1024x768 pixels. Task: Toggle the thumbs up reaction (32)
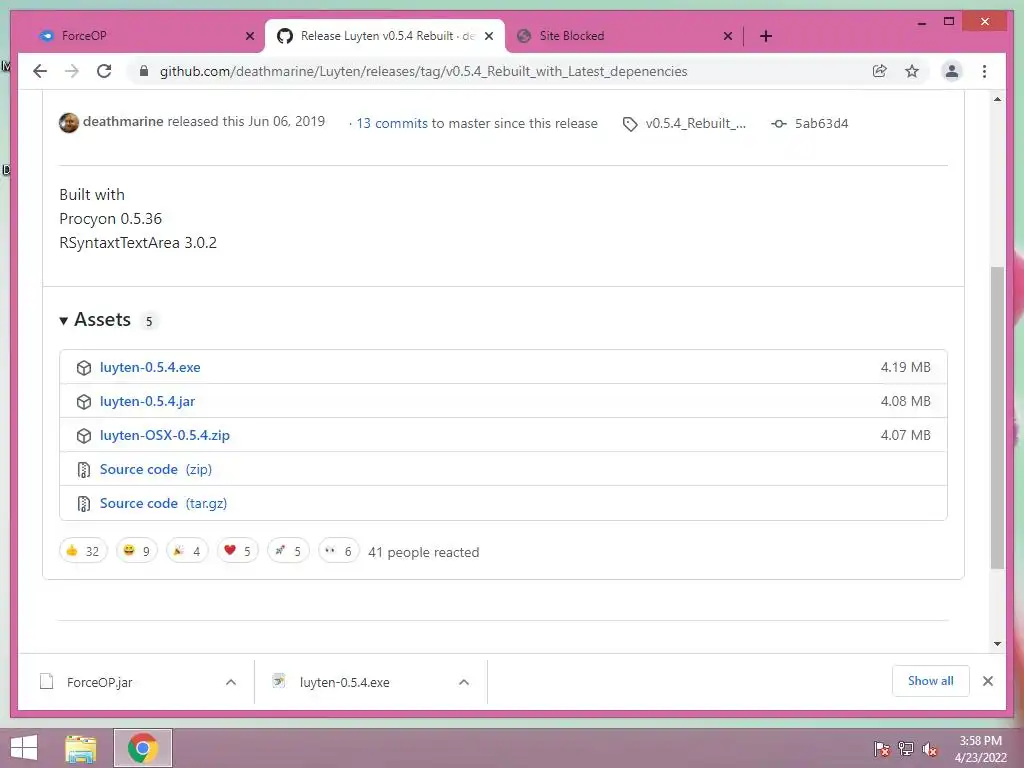[83, 551]
